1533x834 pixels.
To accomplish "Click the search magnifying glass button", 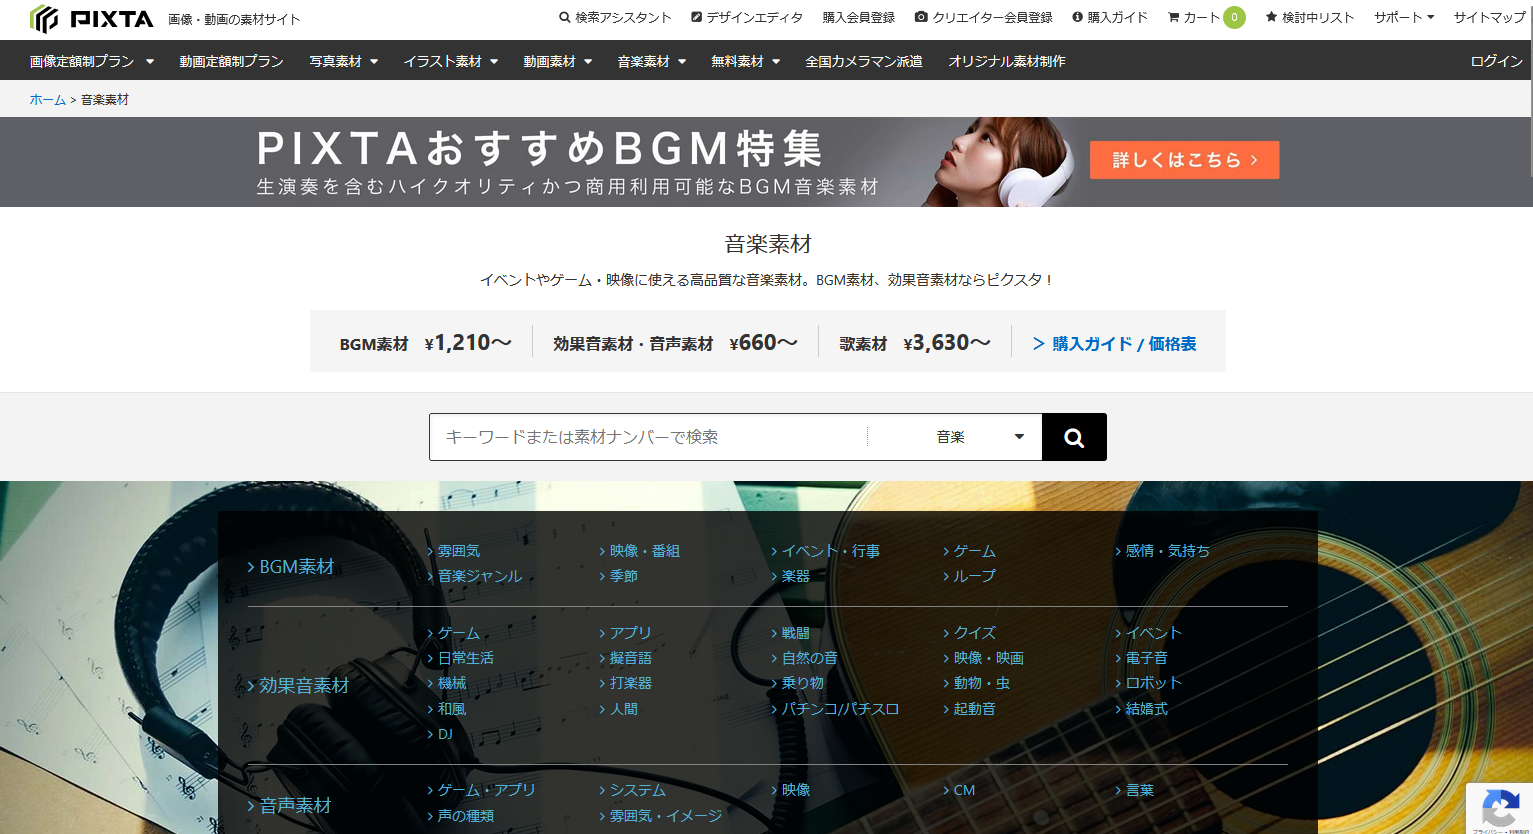I will click(x=1073, y=436).
